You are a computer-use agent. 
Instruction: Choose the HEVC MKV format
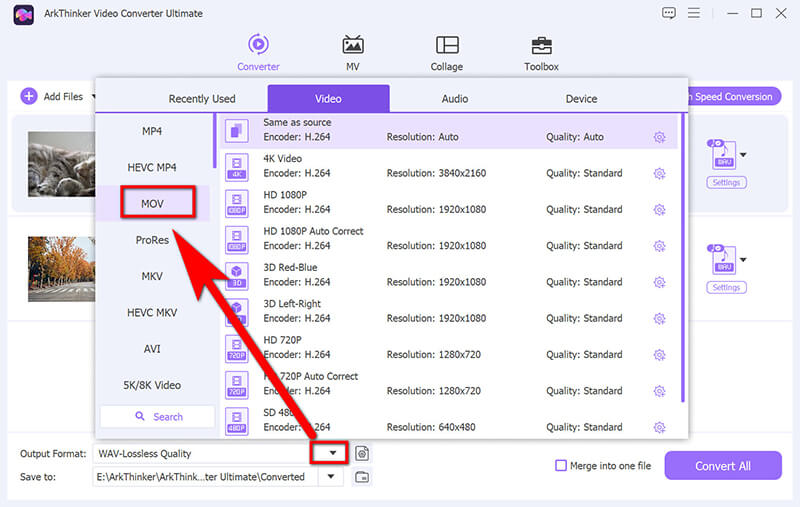tap(152, 312)
